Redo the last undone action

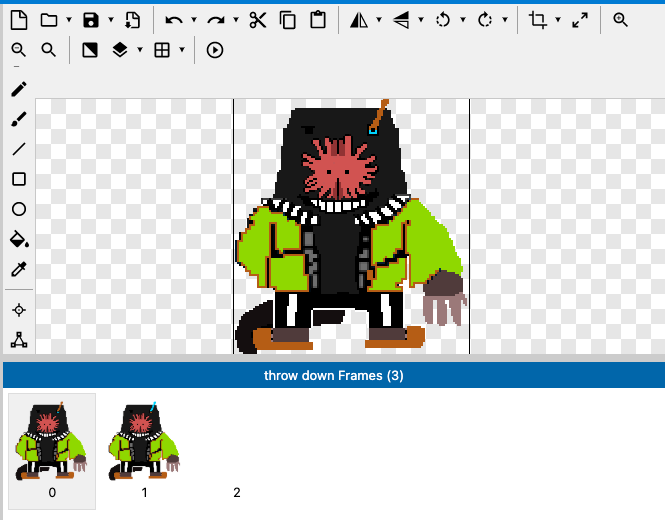[216, 20]
